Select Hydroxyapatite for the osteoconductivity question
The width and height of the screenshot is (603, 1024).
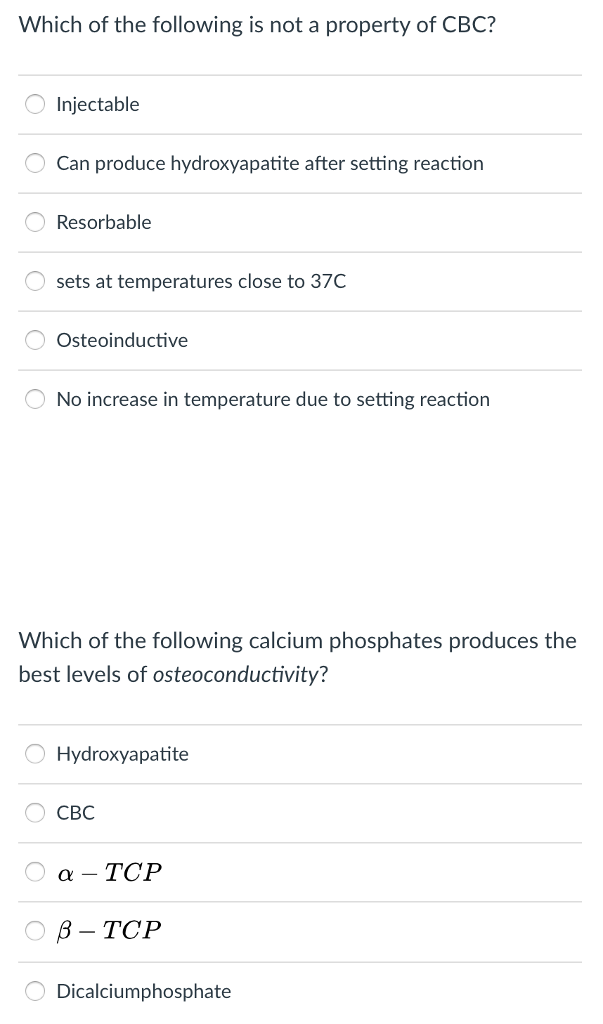pos(35,754)
